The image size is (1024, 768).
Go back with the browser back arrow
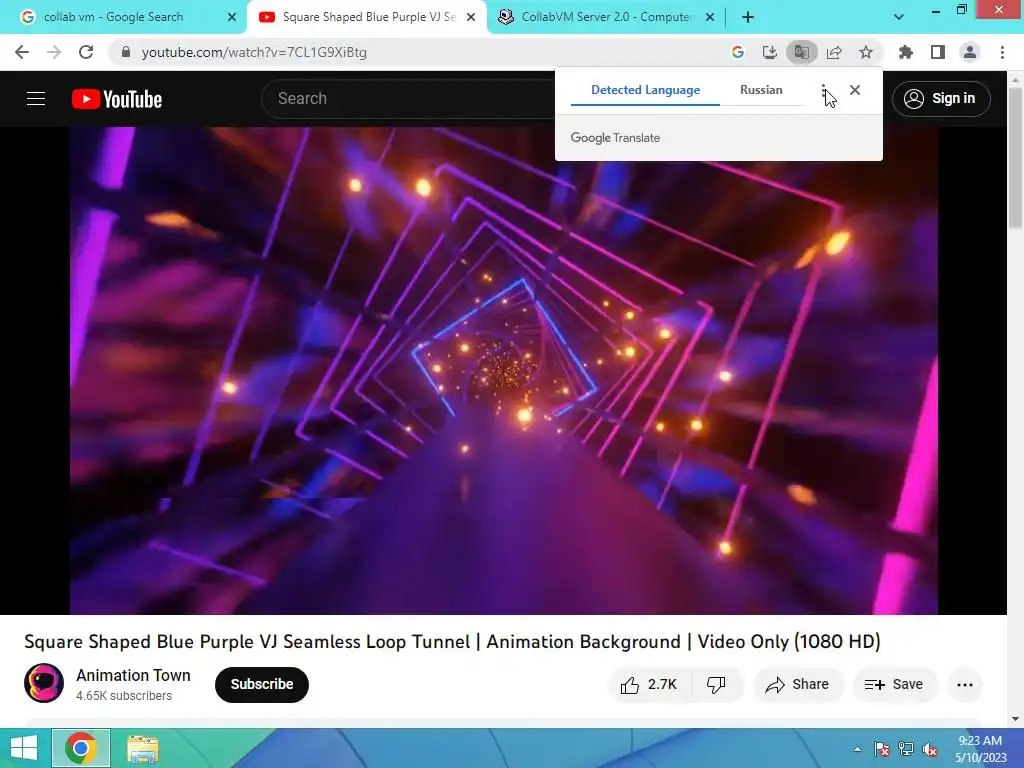(x=22, y=52)
